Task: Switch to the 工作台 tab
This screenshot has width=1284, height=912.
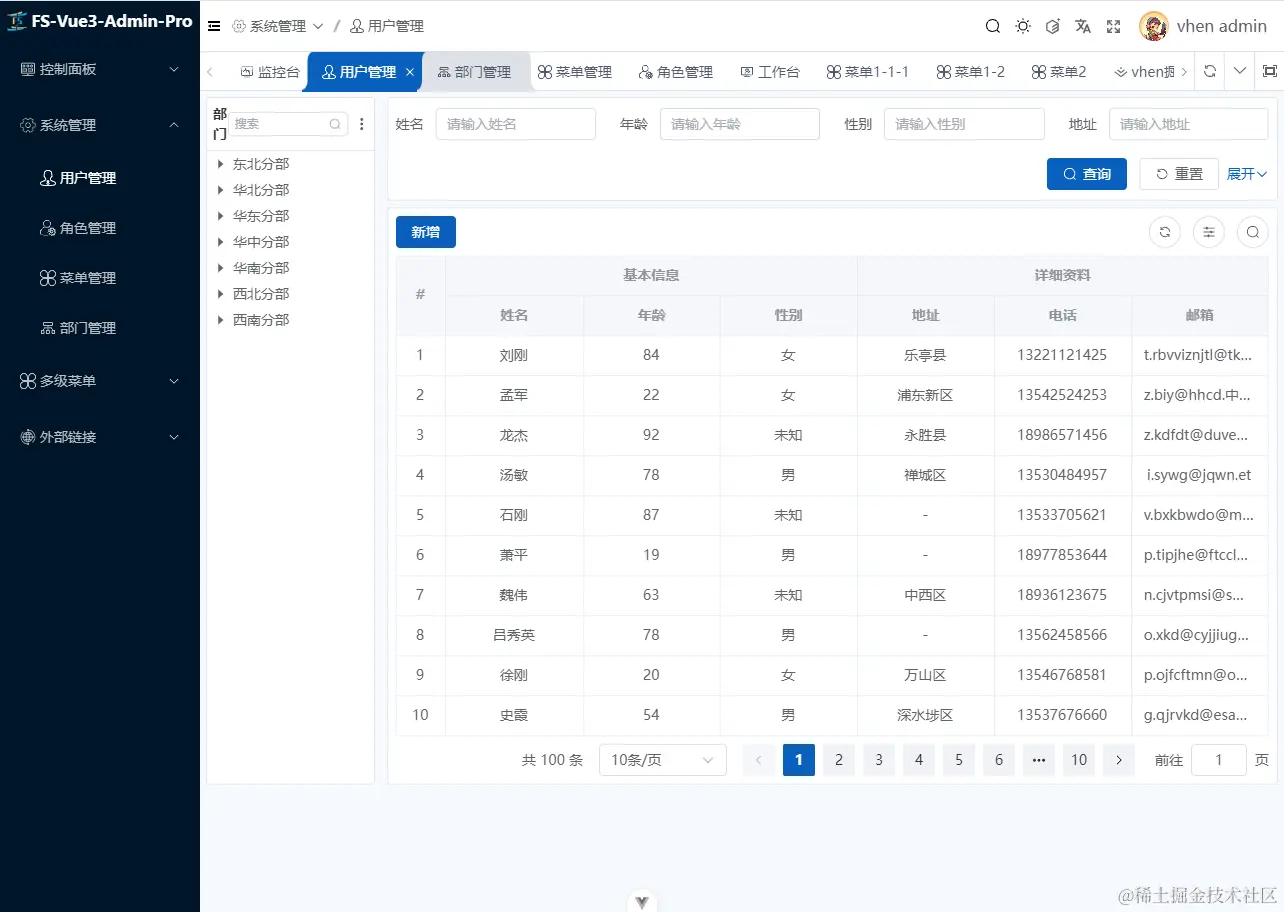Action: pos(770,72)
